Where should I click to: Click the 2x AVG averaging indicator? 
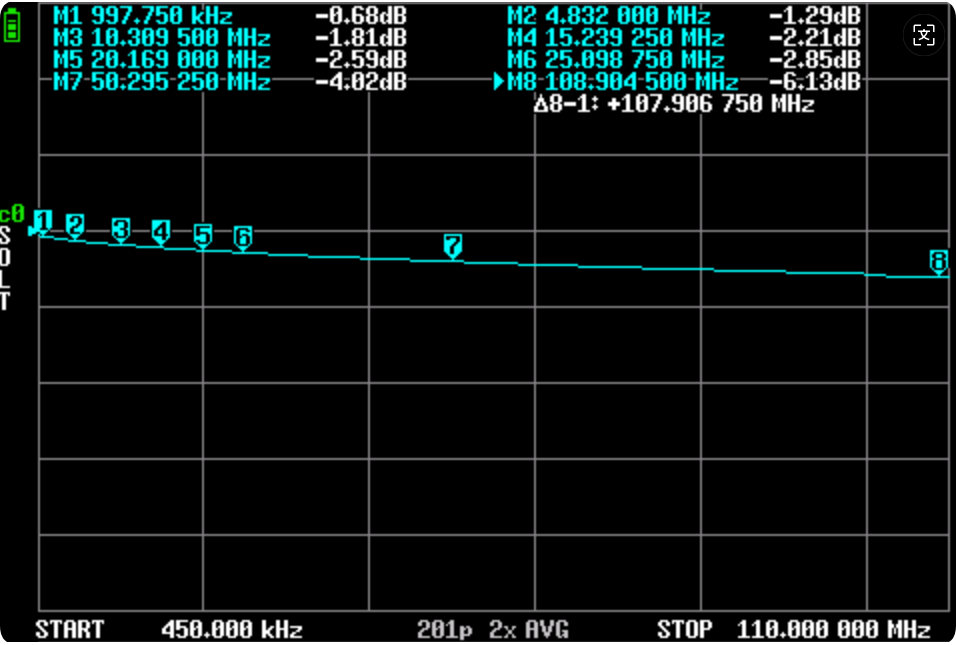pos(529,630)
